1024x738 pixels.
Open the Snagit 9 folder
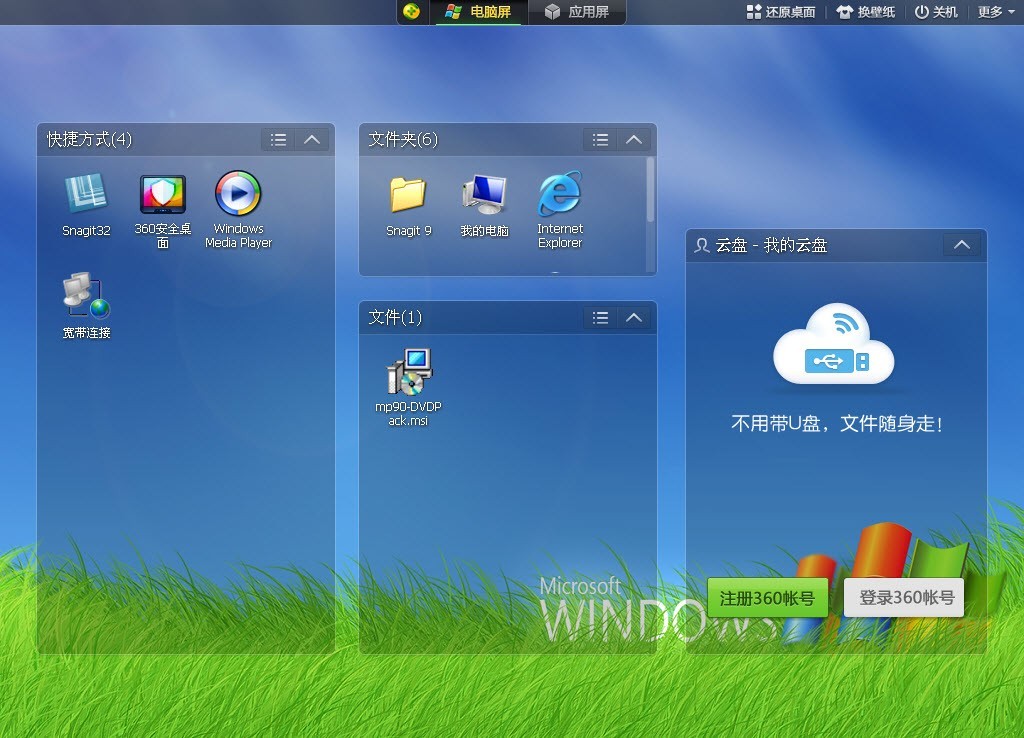click(x=408, y=194)
